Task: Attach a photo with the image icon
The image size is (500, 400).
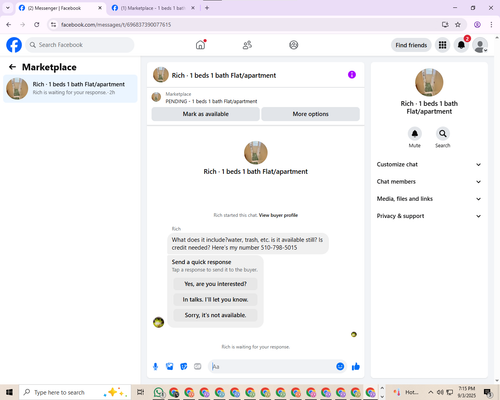Action: (170, 367)
